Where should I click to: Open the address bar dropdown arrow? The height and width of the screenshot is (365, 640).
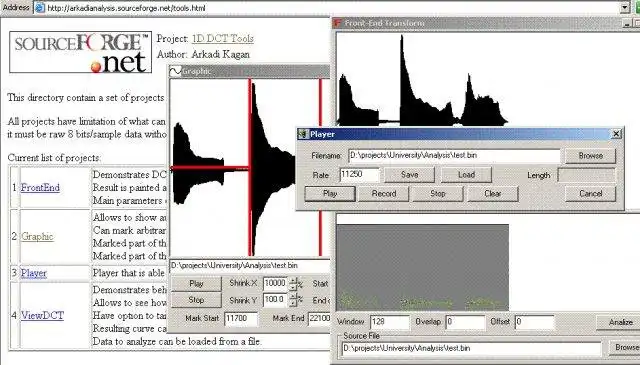click(x=625, y=8)
